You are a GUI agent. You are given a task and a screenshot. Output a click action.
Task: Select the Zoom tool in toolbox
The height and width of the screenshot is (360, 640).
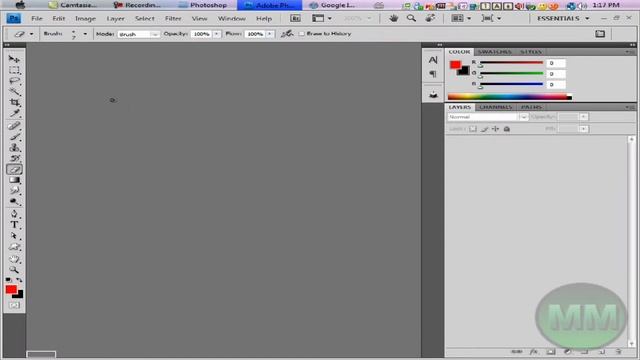pyautogui.click(x=14, y=269)
